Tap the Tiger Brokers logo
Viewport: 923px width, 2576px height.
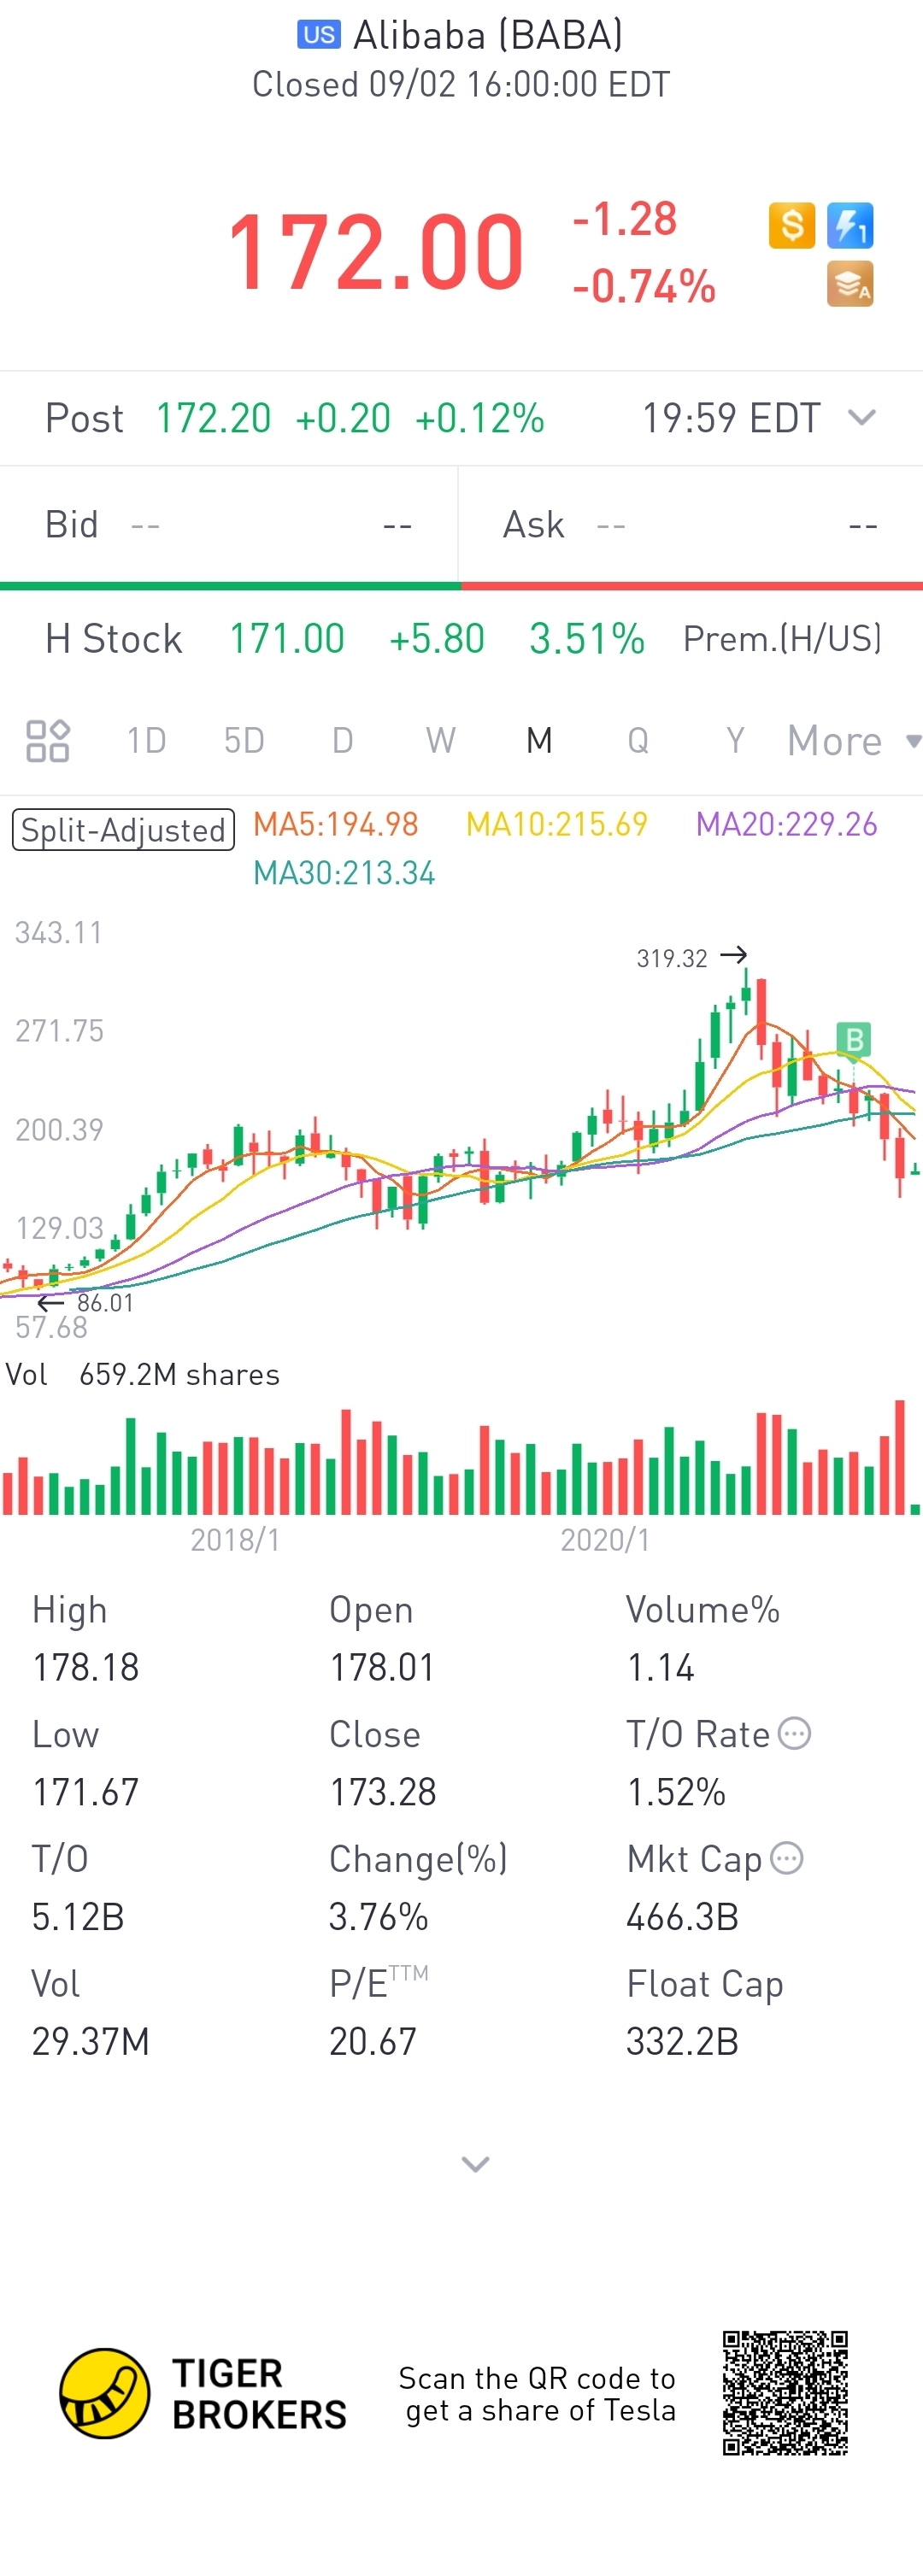point(204,2394)
